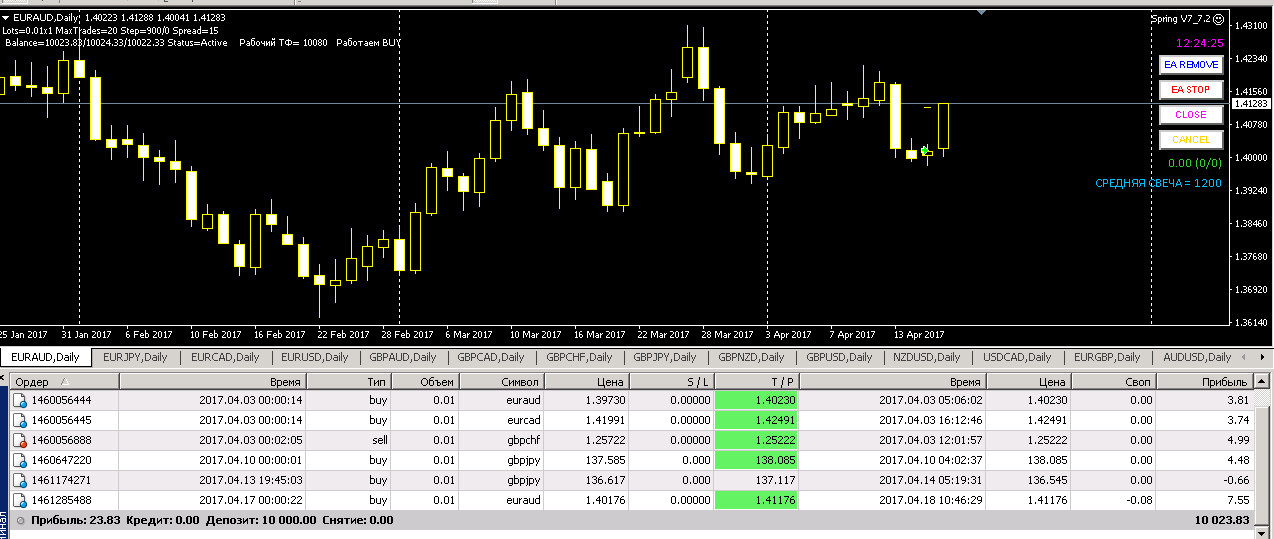
Task: Click the EA REMOVE button
Action: (1191, 64)
